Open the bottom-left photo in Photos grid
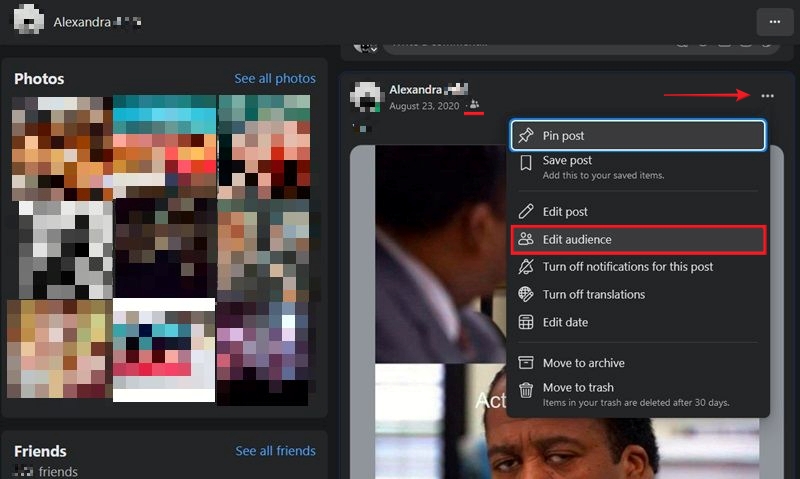 tap(59, 348)
